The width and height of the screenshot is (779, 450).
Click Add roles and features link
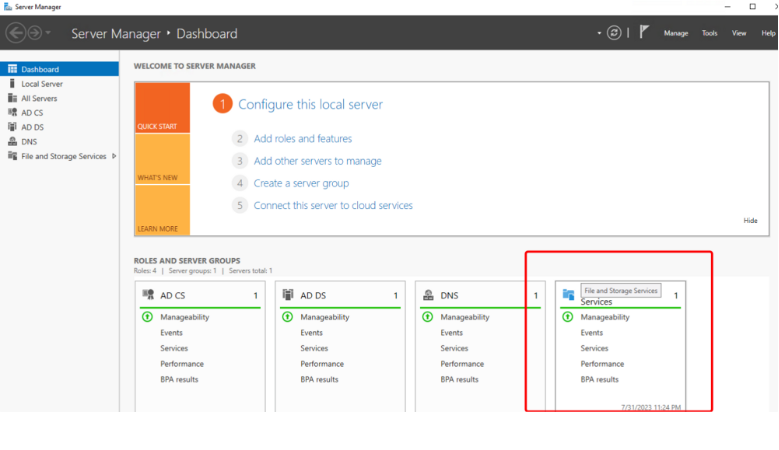[302, 139]
